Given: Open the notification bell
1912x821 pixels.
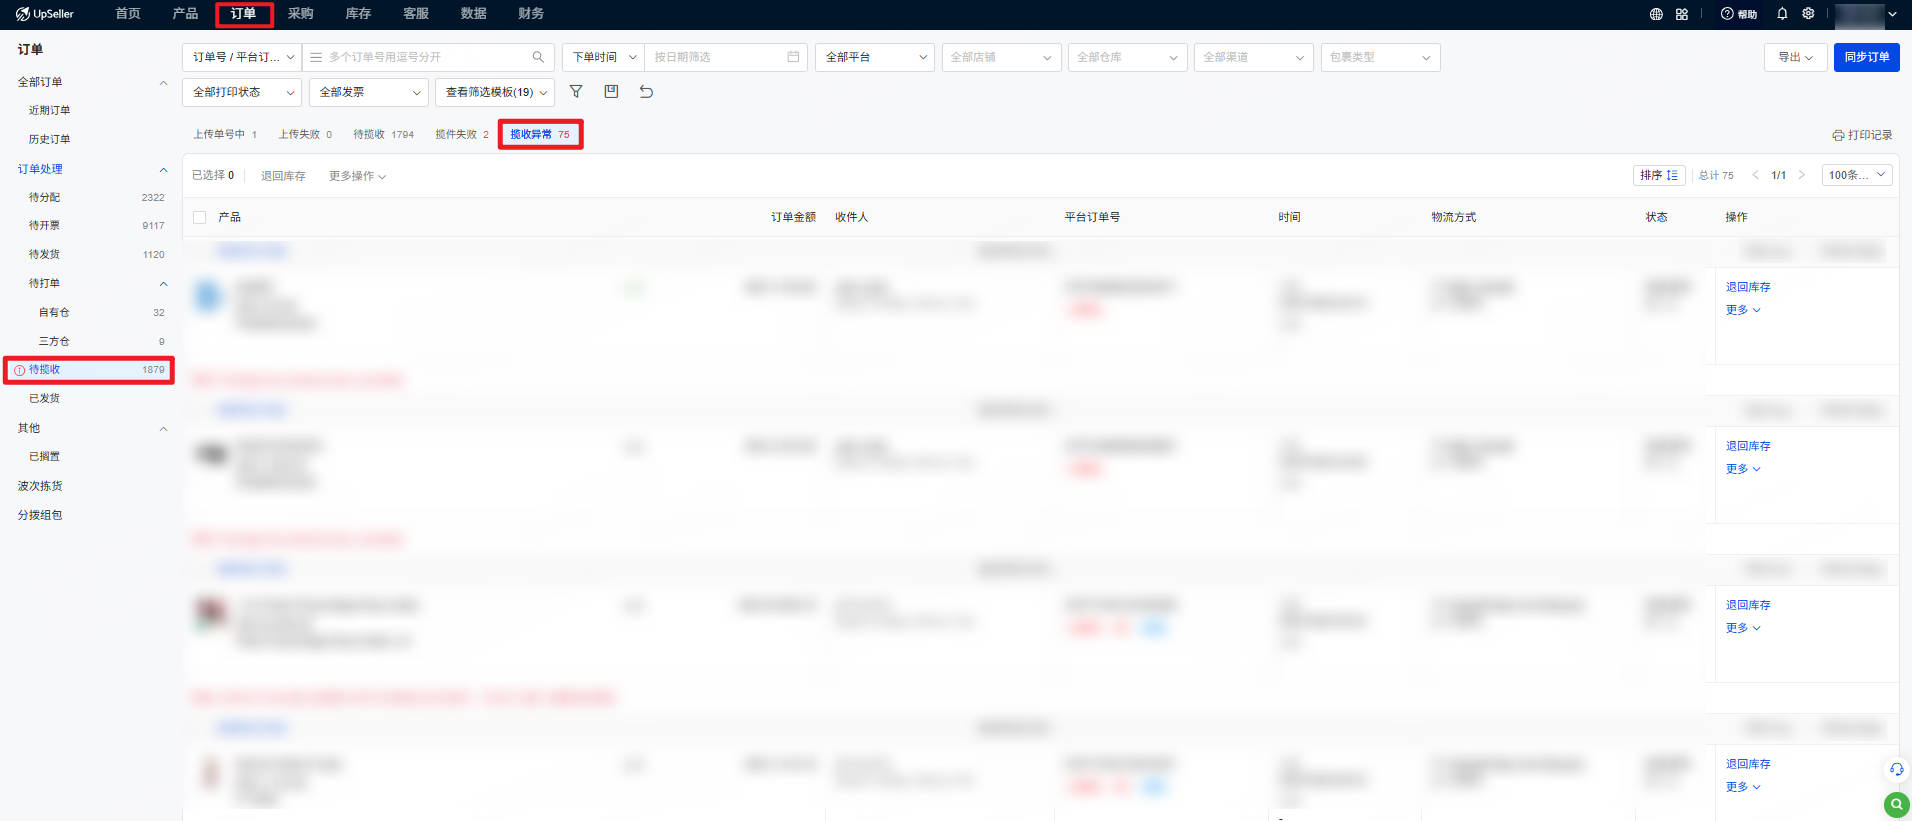Looking at the screenshot, I should click(x=1782, y=14).
